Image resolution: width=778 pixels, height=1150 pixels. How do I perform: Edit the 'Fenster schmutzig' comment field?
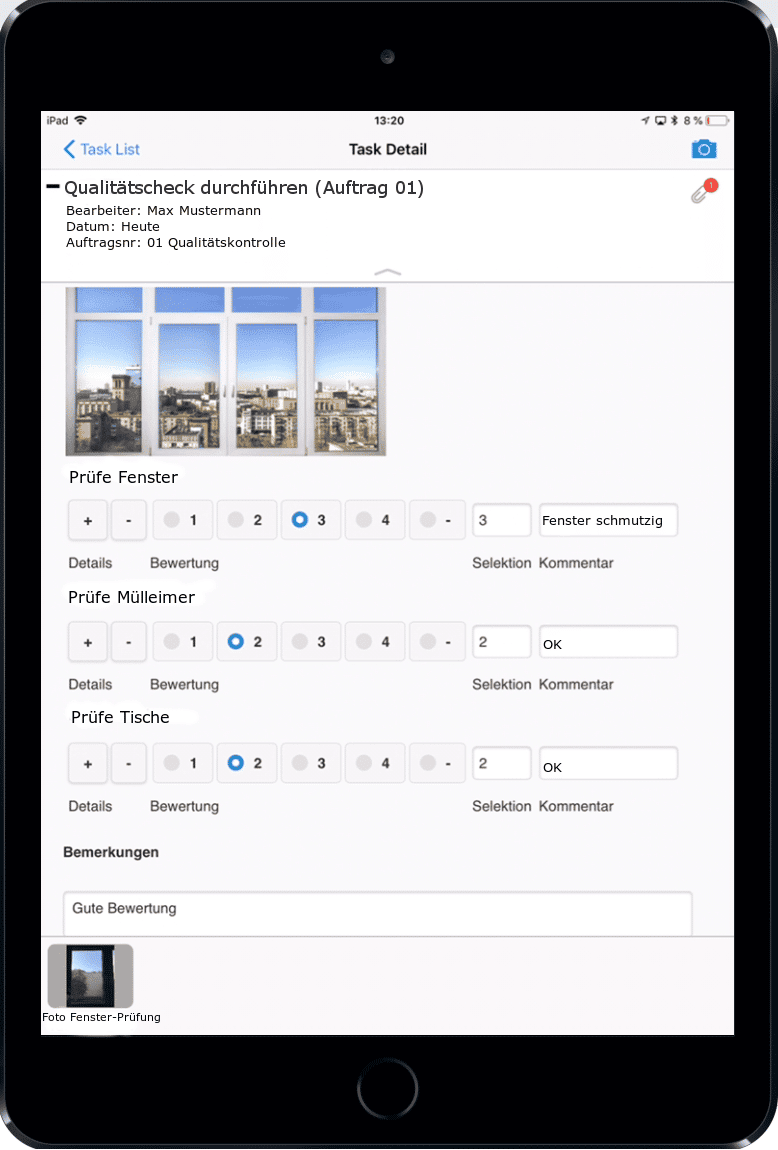(x=608, y=520)
